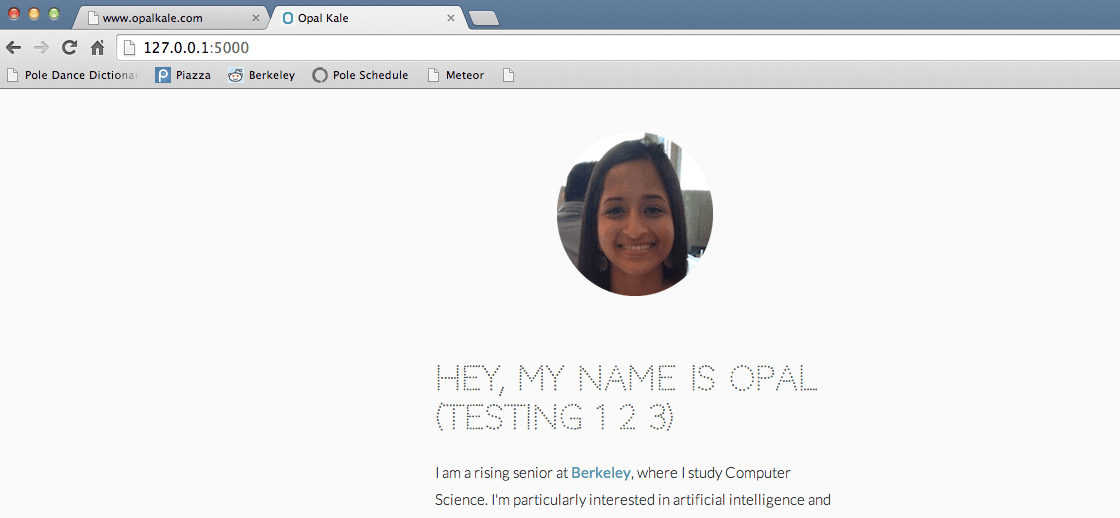This screenshot has height=518, width=1120.
Task: Click the circular profile photo
Action: click(634, 214)
